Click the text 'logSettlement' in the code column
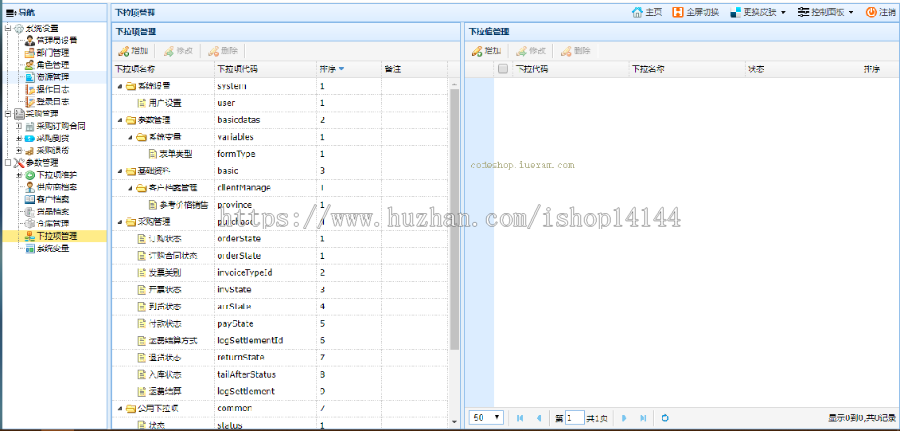Image resolution: width=900 pixels, height=431 pixels. (x=246, y=391)
